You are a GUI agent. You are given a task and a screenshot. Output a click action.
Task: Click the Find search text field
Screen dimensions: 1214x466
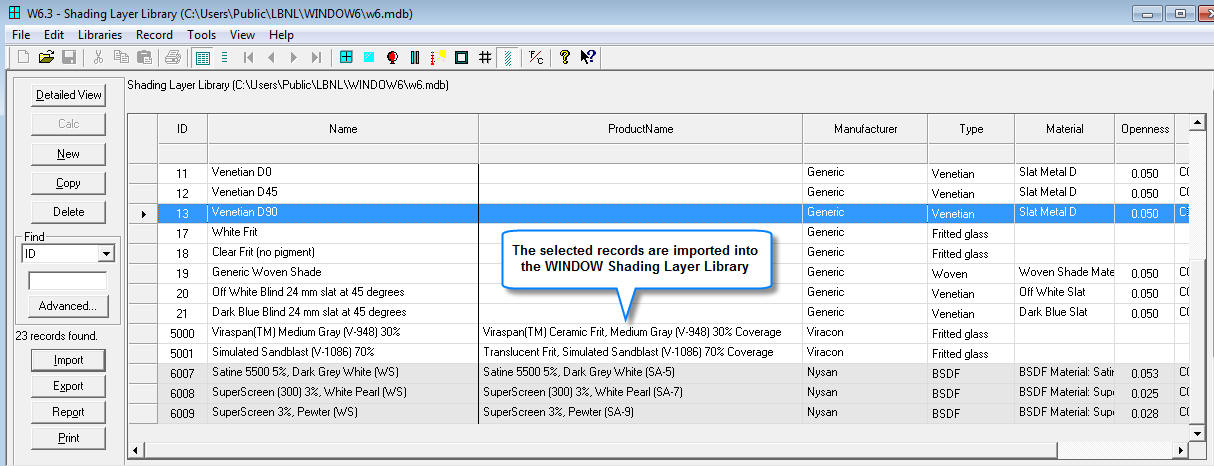tap(68, 281)
